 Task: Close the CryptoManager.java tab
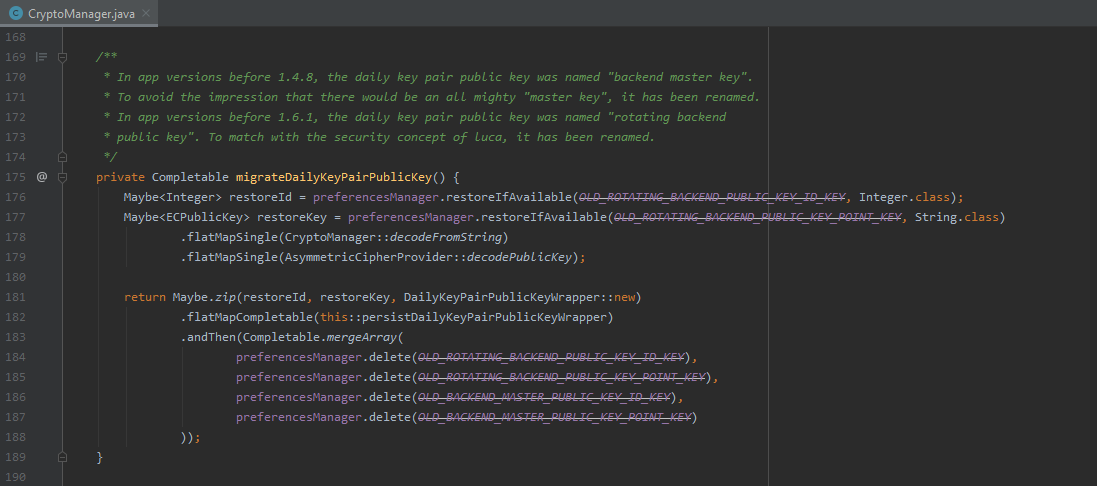(x=146, y=13)
